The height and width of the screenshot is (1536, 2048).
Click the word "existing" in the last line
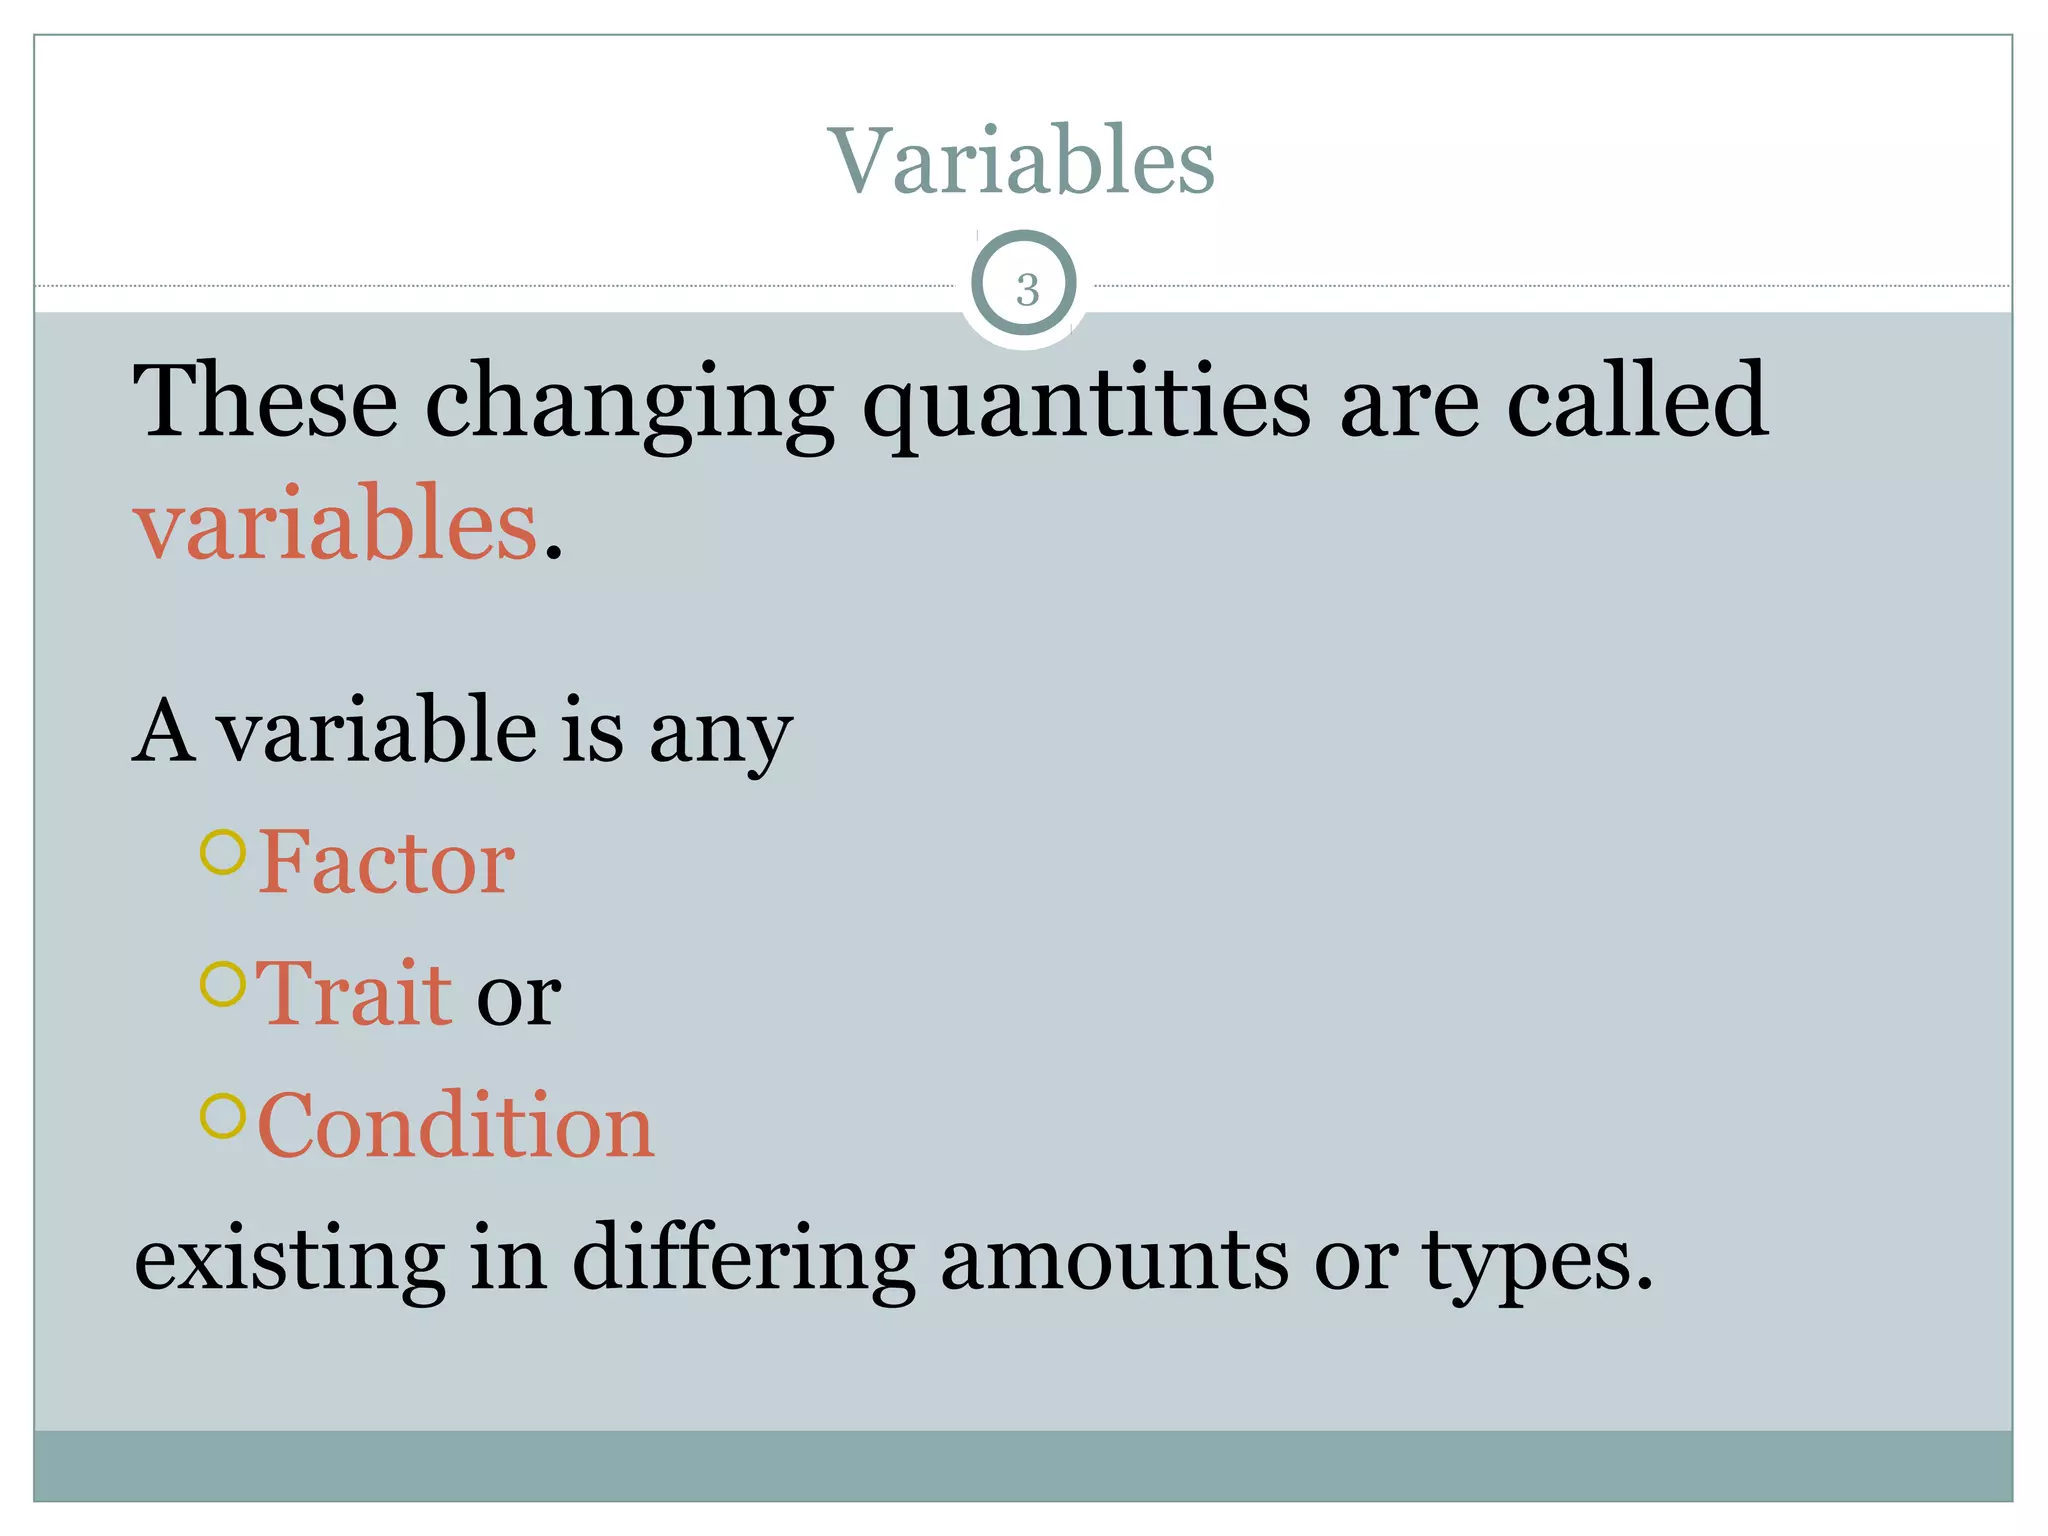point(290,1259)
